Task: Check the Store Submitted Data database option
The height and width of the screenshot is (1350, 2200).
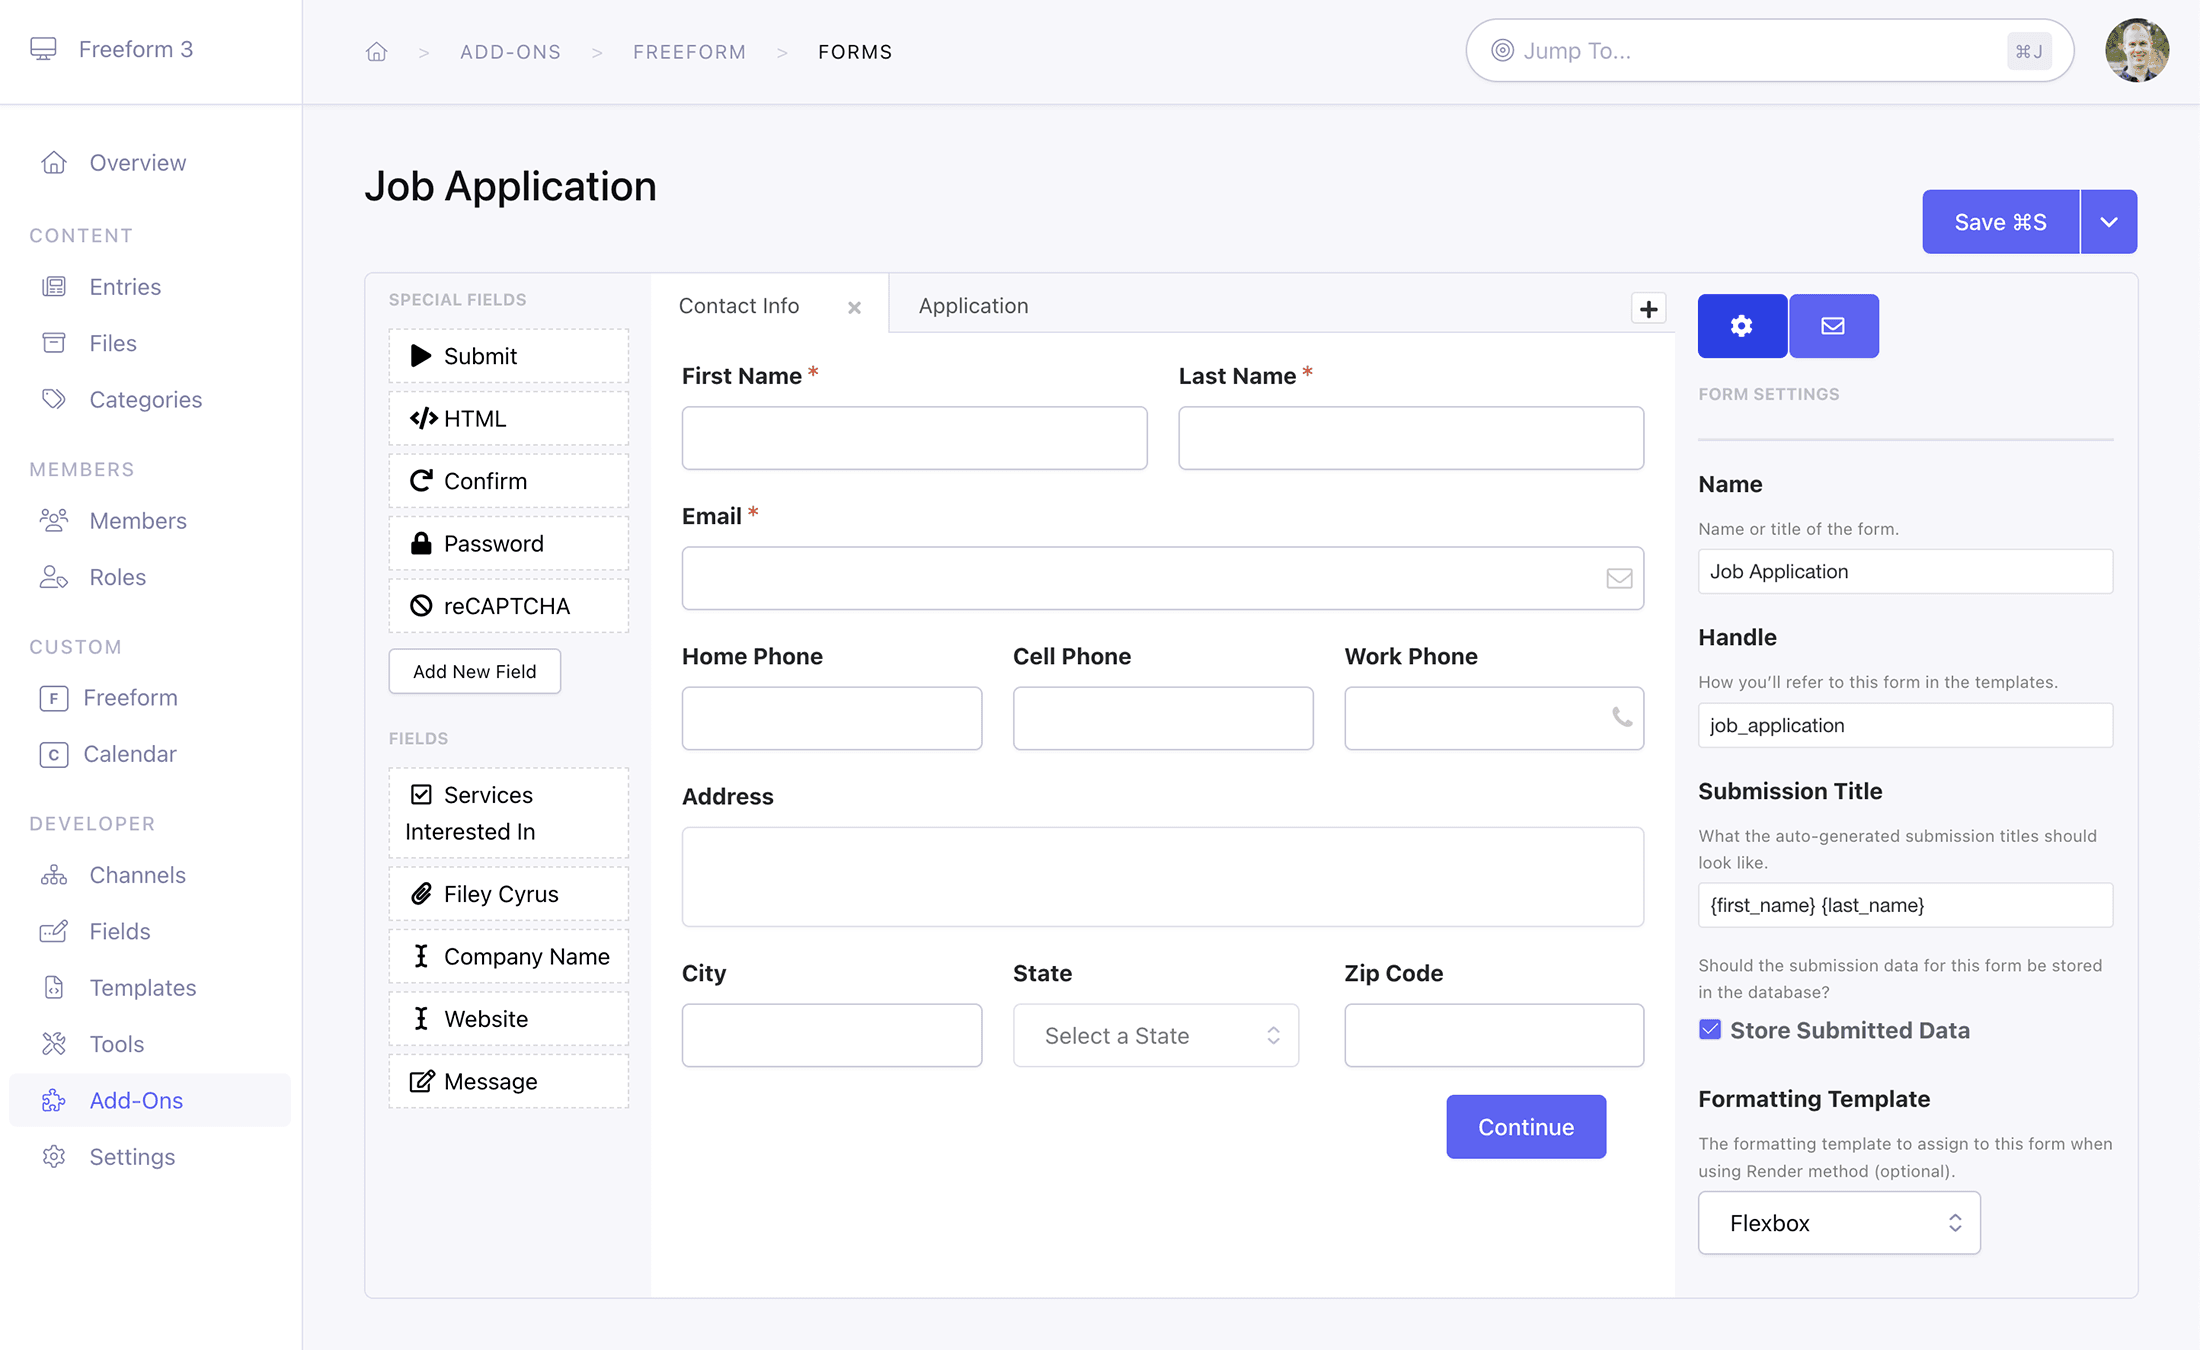Action: (1710, 1031)
